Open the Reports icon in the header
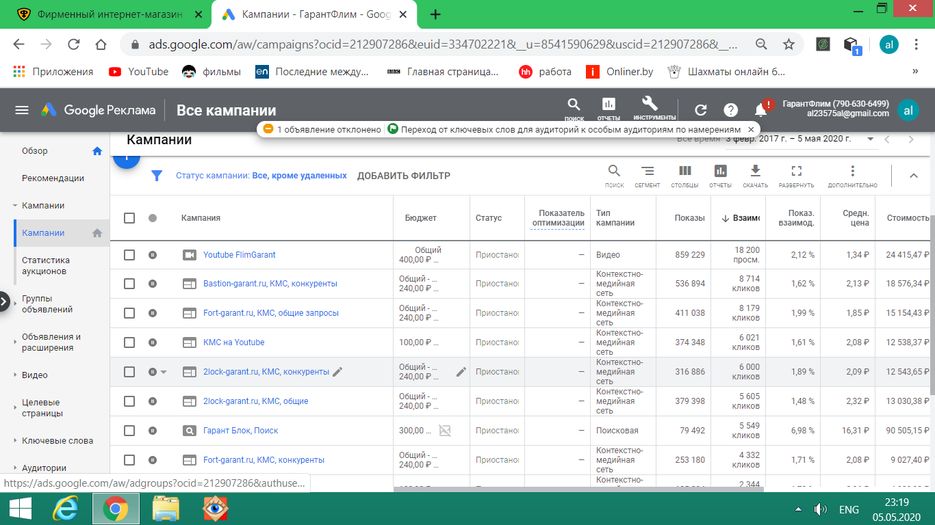 tap(608, 104)
